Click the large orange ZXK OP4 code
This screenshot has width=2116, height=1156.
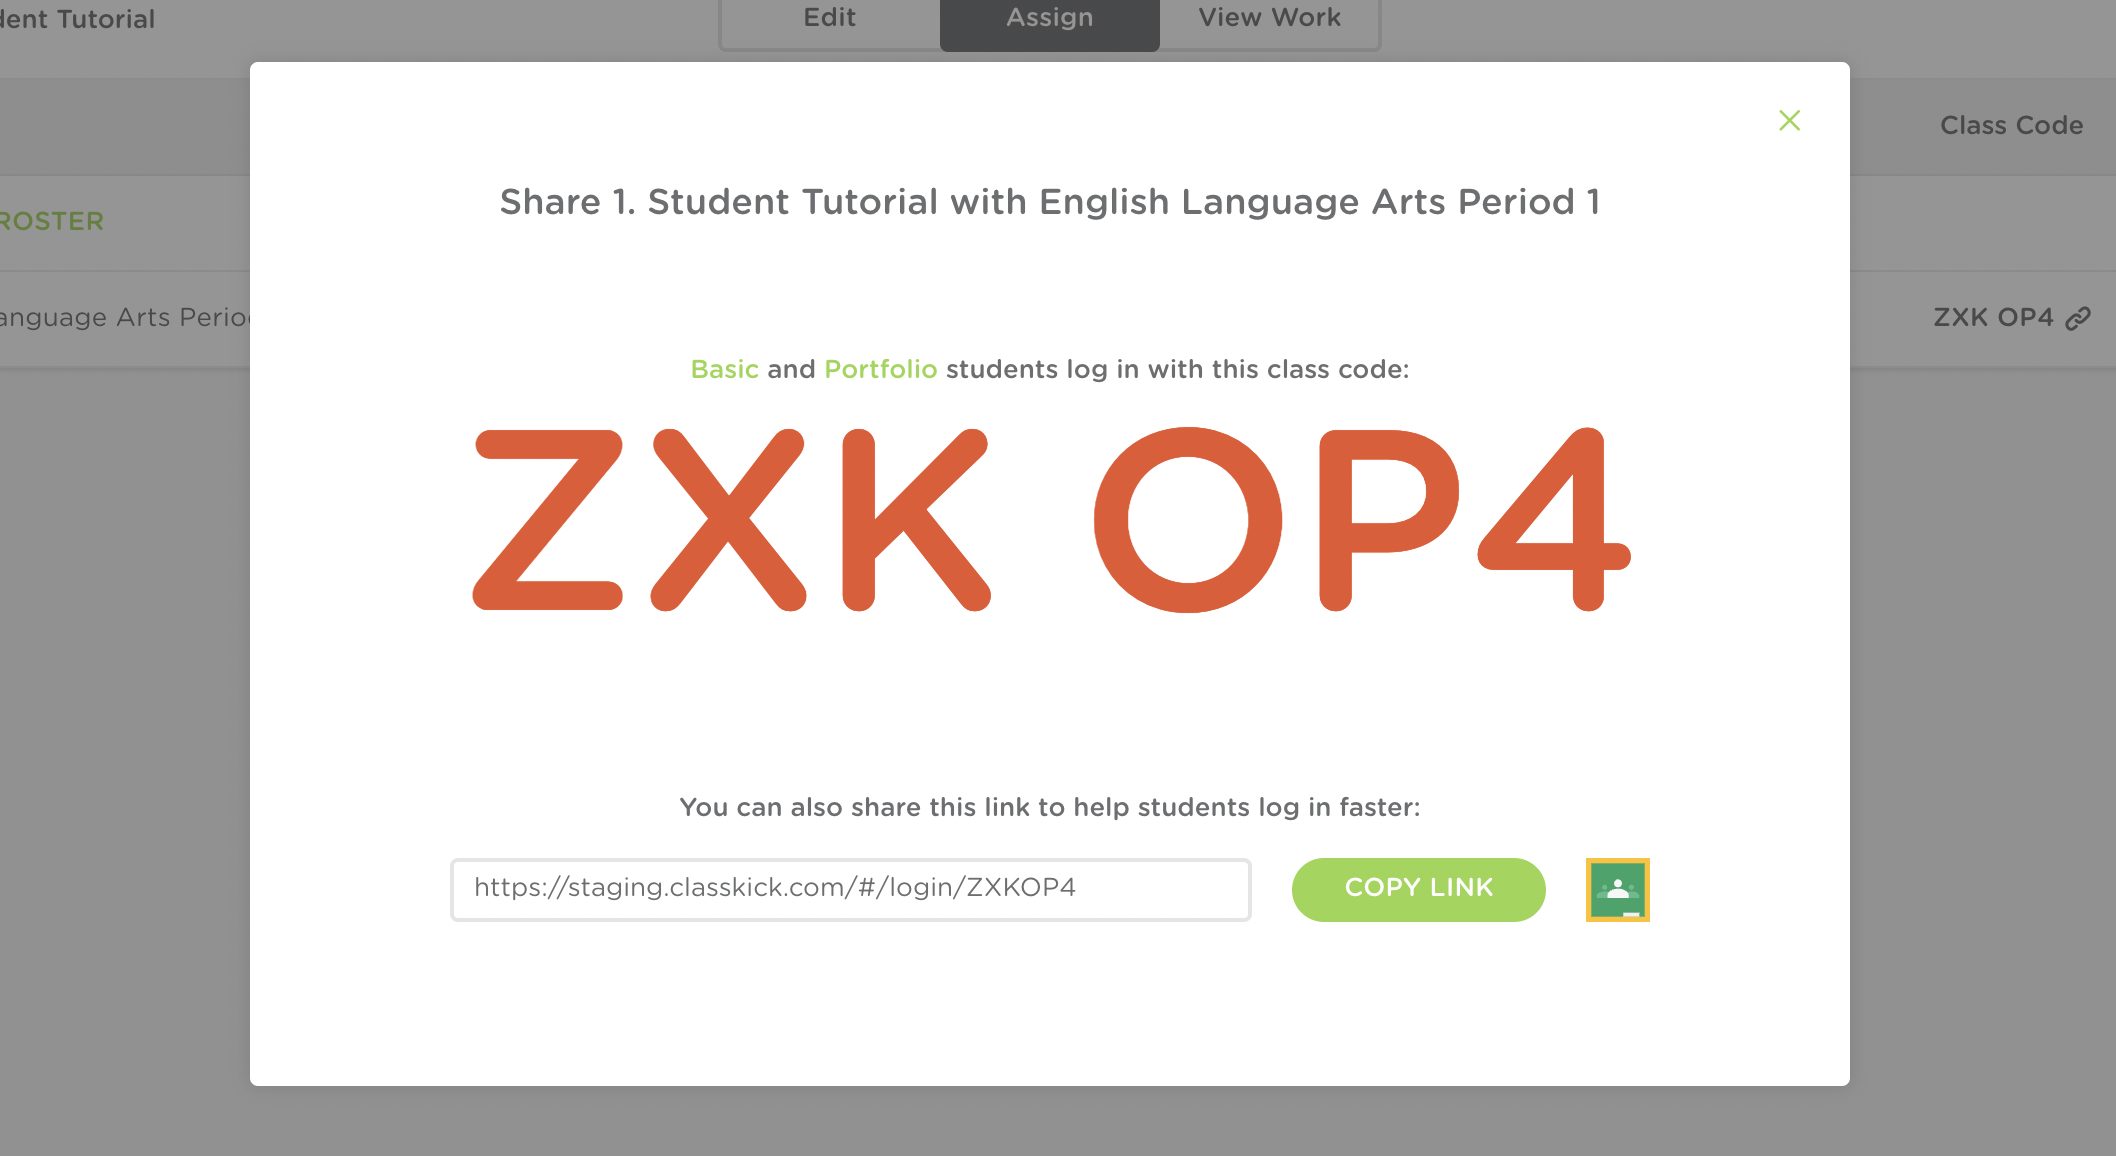pos(1050,520)
